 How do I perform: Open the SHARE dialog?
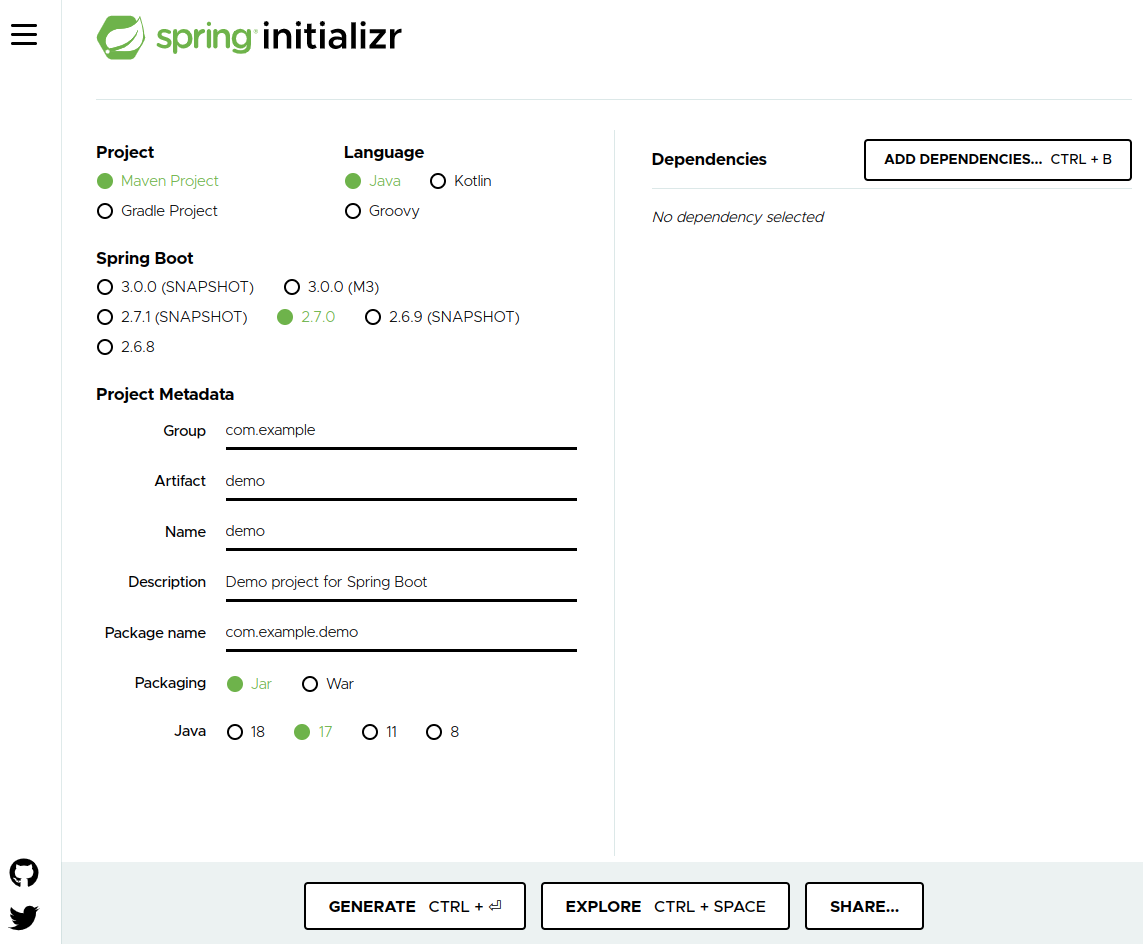tap(863, 906)
